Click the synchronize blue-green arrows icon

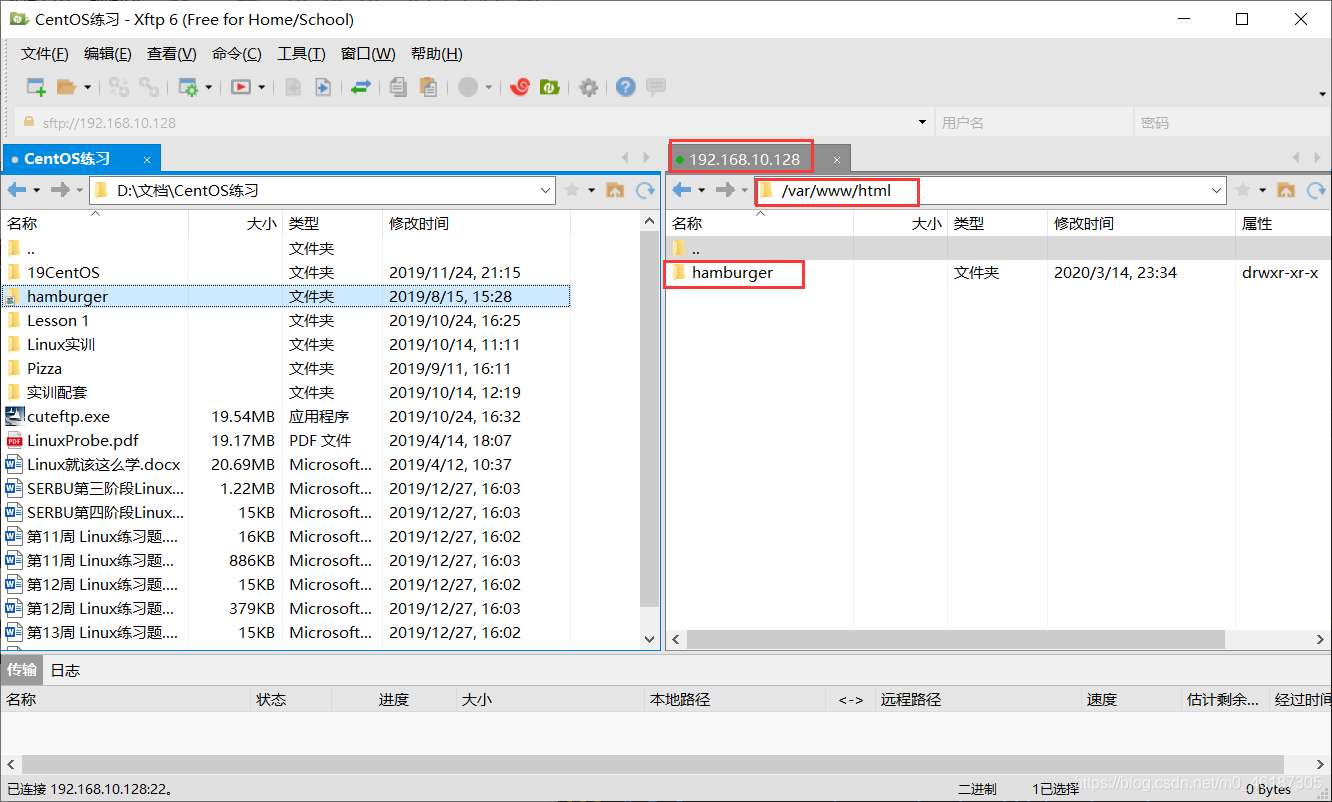[361, 87]
